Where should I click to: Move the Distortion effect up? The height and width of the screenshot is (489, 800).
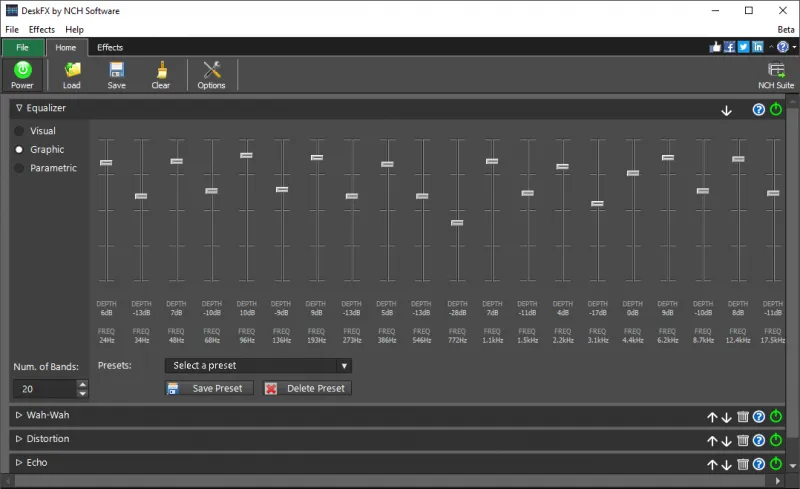point(712,440)
